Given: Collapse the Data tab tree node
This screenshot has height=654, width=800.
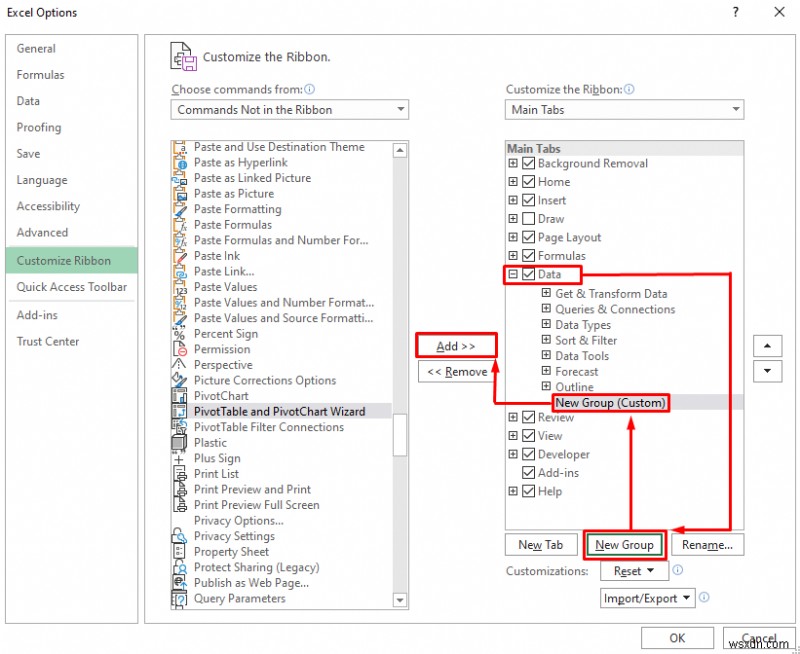Looking at the screenshot, I should pos(513,274).
